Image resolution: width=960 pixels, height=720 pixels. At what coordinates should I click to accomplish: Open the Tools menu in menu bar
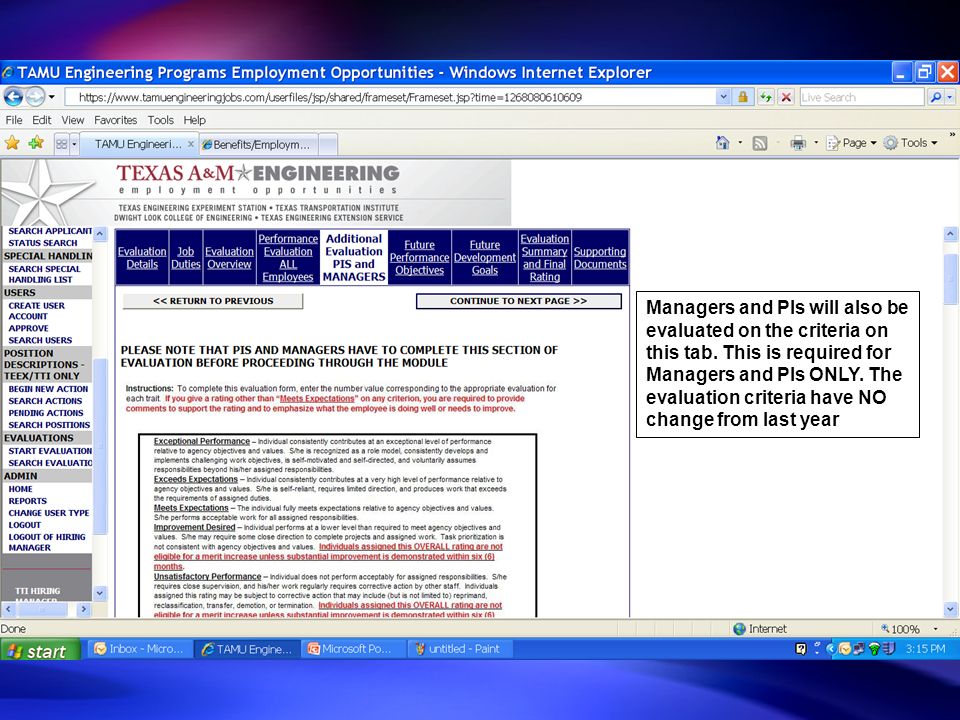pos(160,120)
